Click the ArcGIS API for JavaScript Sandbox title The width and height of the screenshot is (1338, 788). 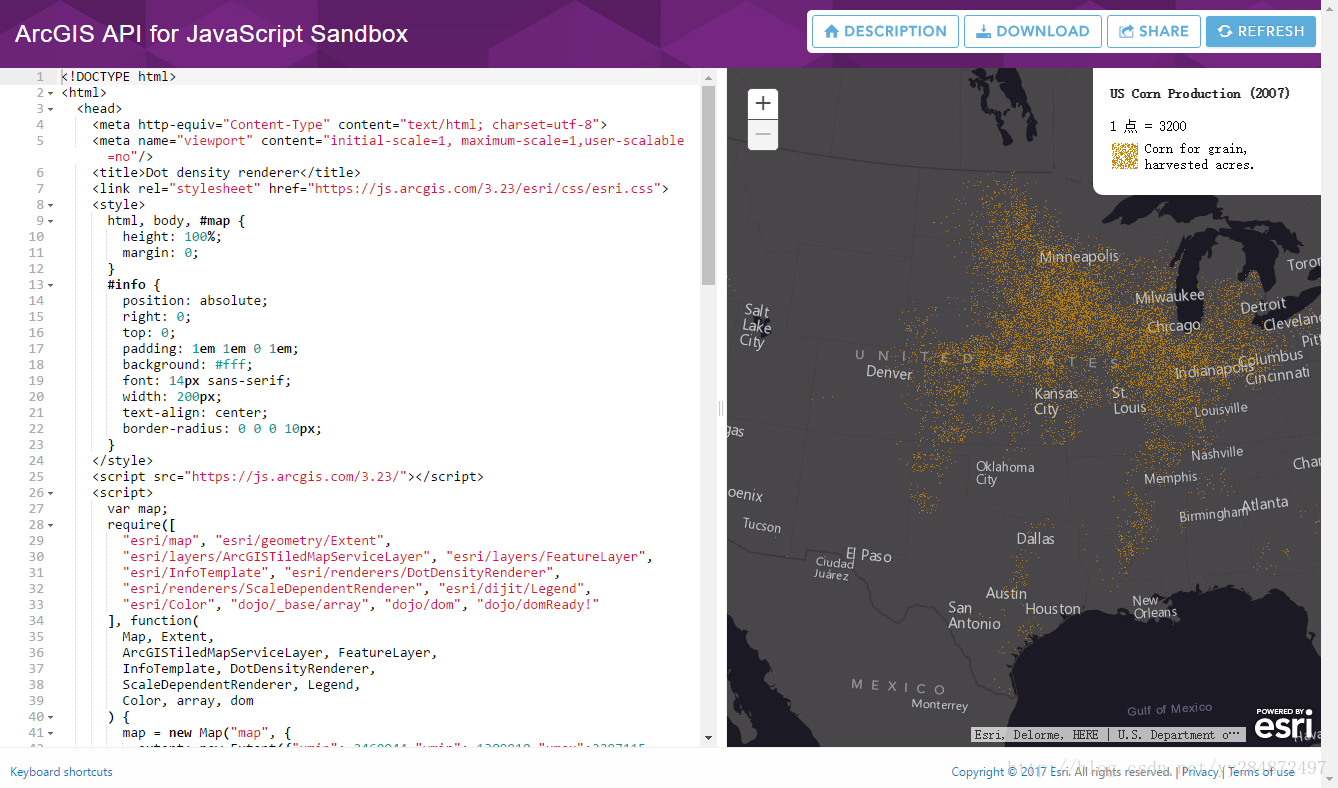[x=211, y=33]
